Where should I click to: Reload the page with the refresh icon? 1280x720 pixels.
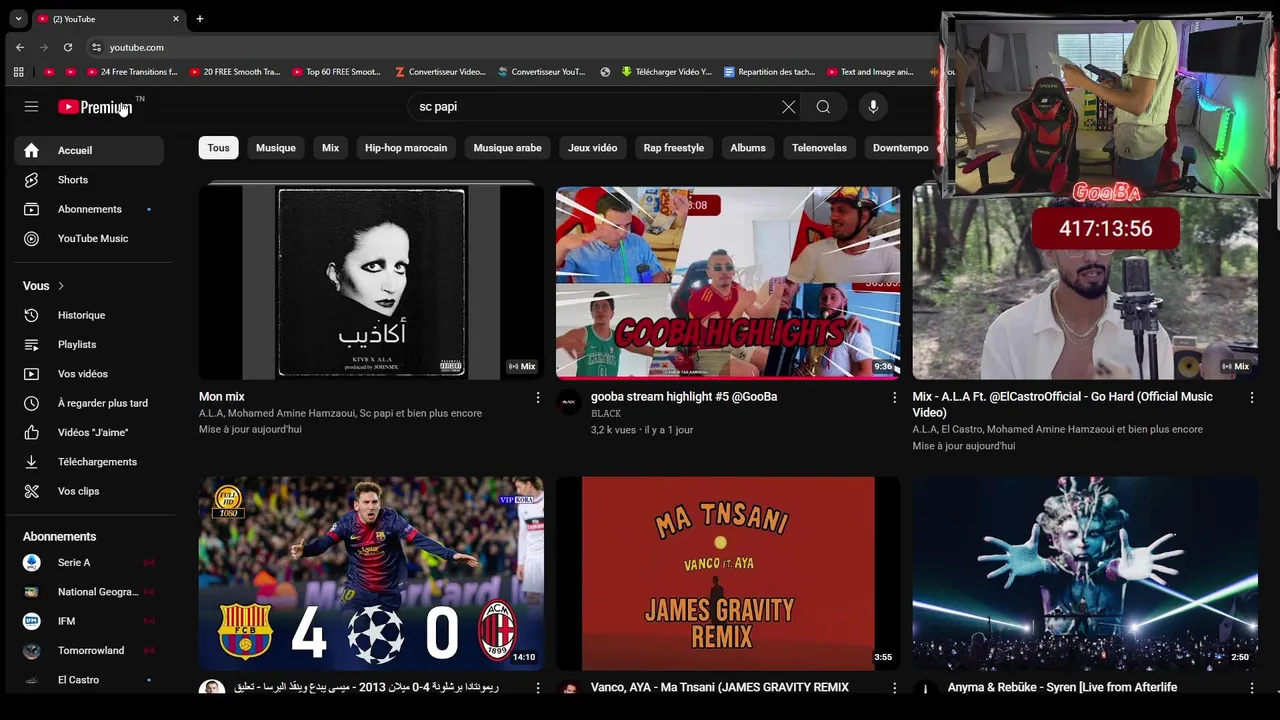click(x=68, y=47)
